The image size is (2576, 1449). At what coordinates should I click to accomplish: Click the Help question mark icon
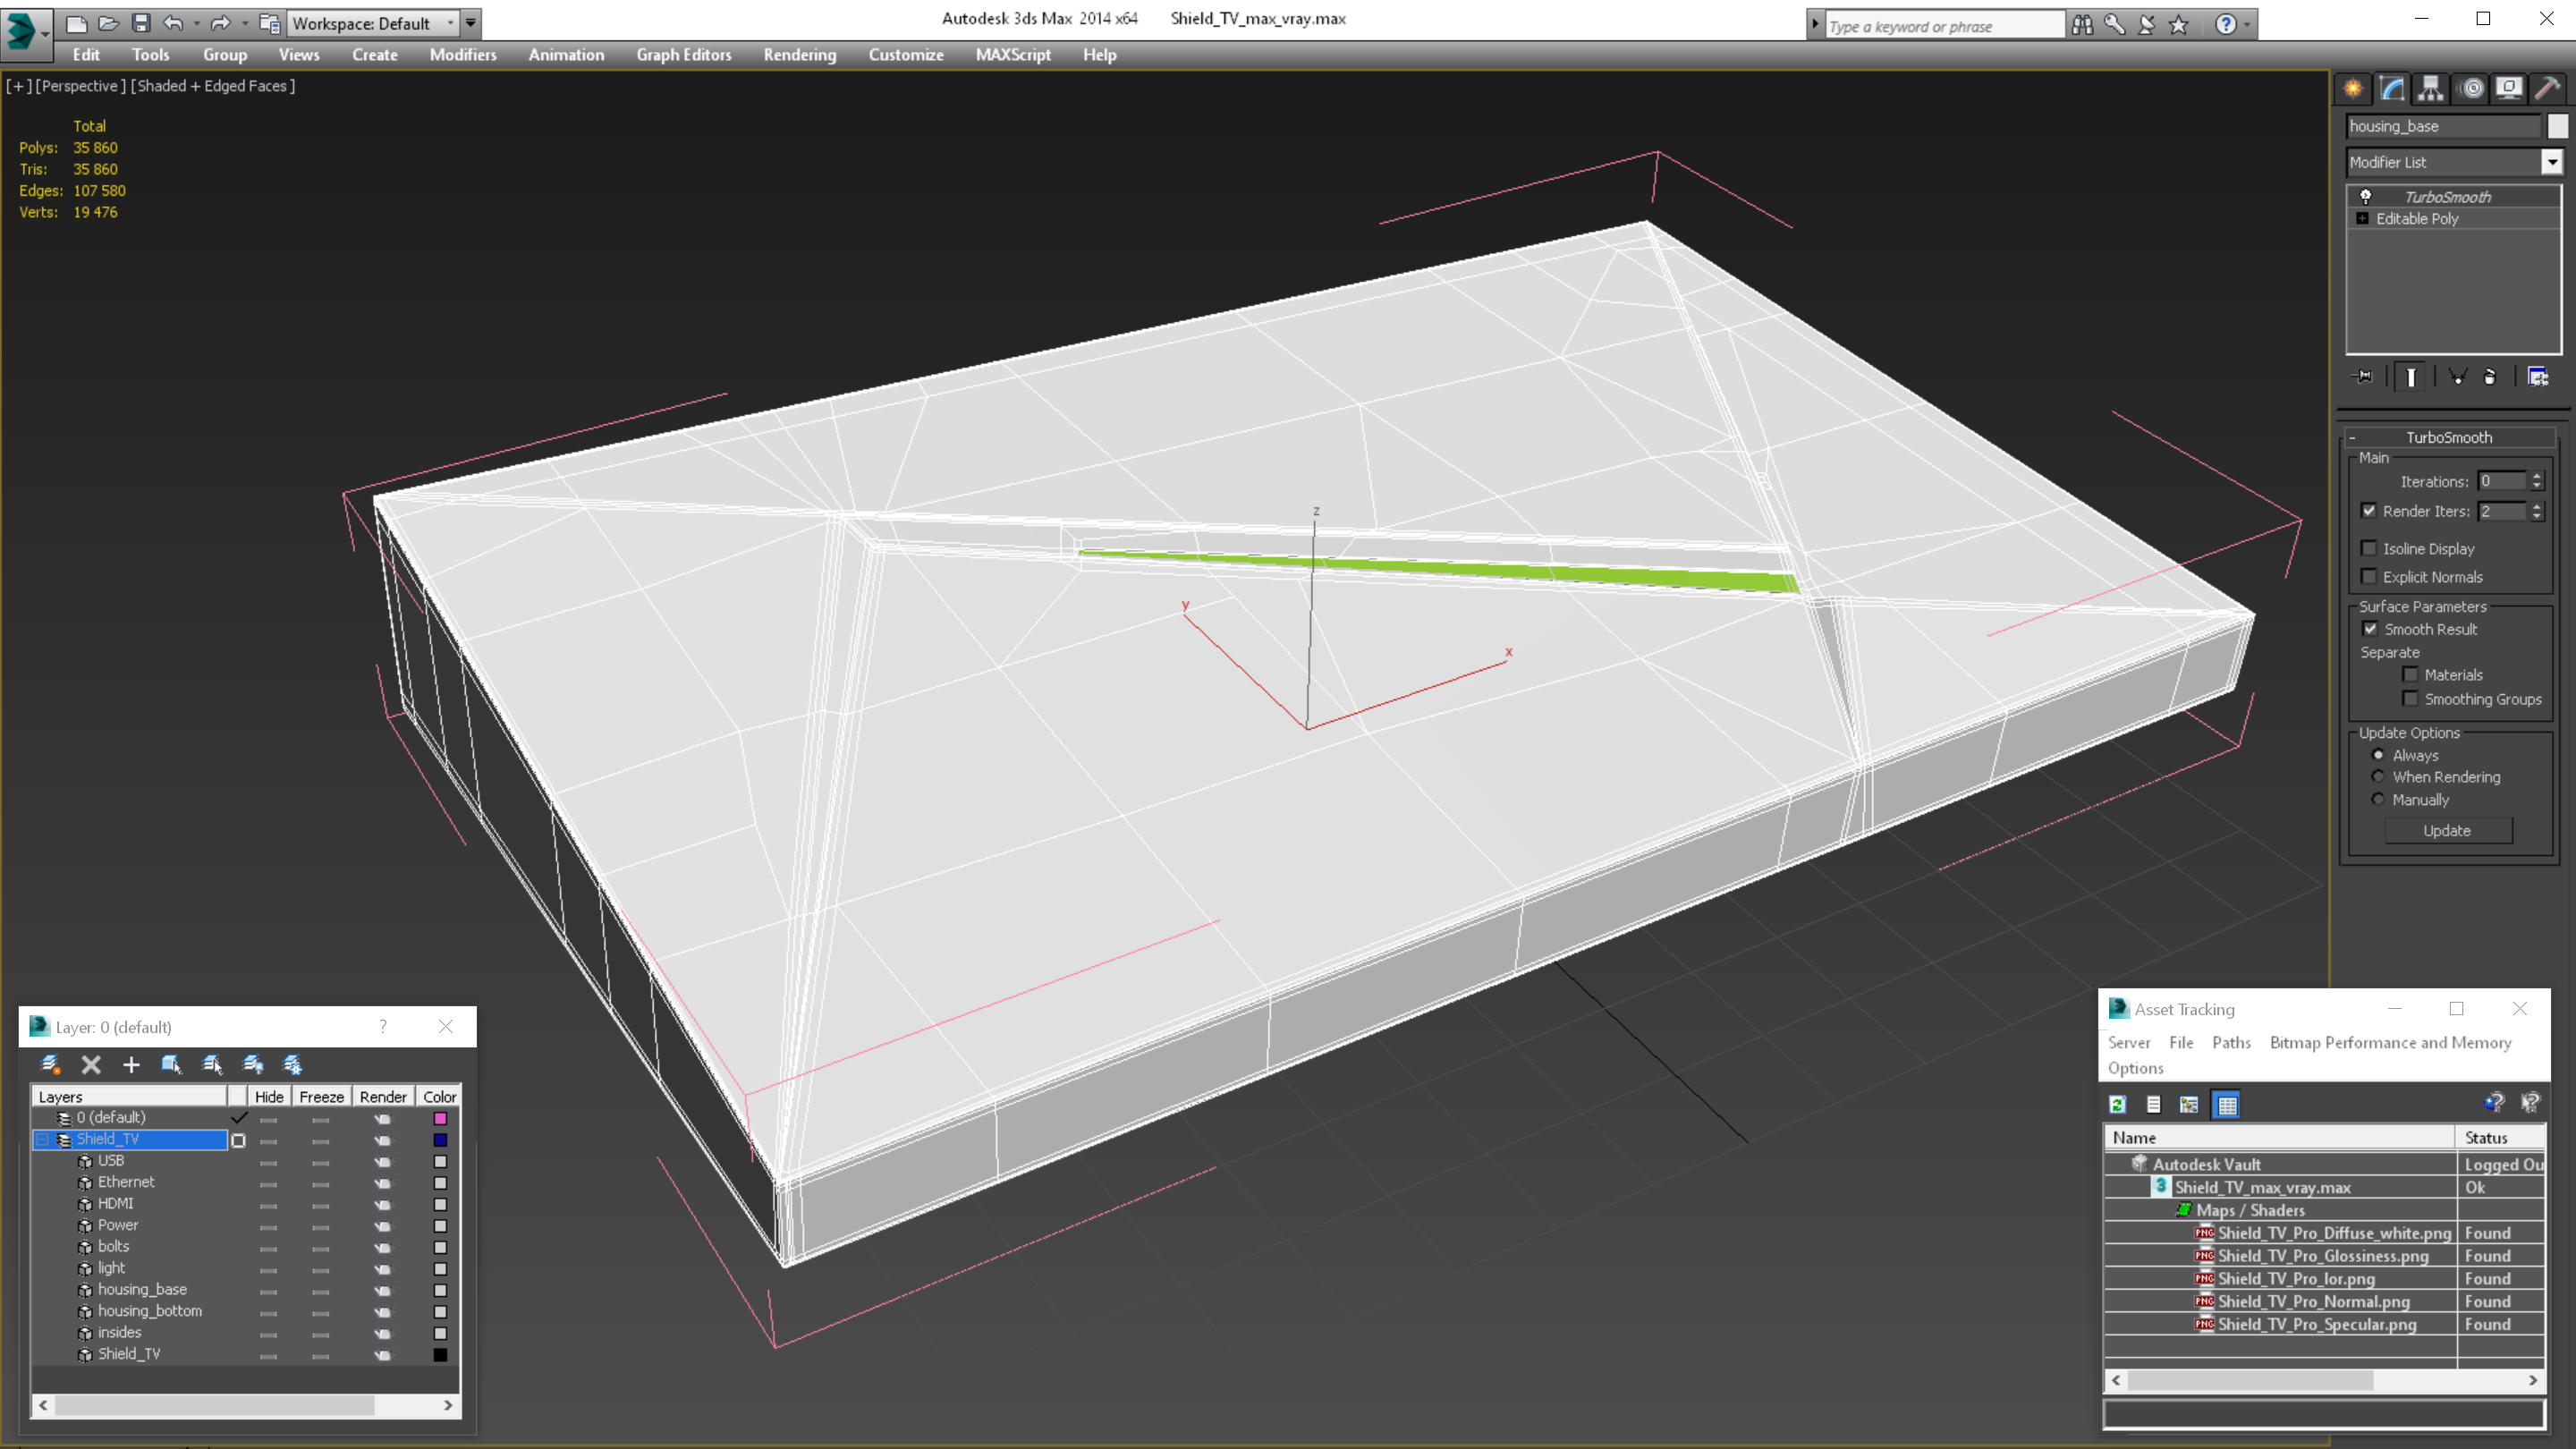(2225, 25)
